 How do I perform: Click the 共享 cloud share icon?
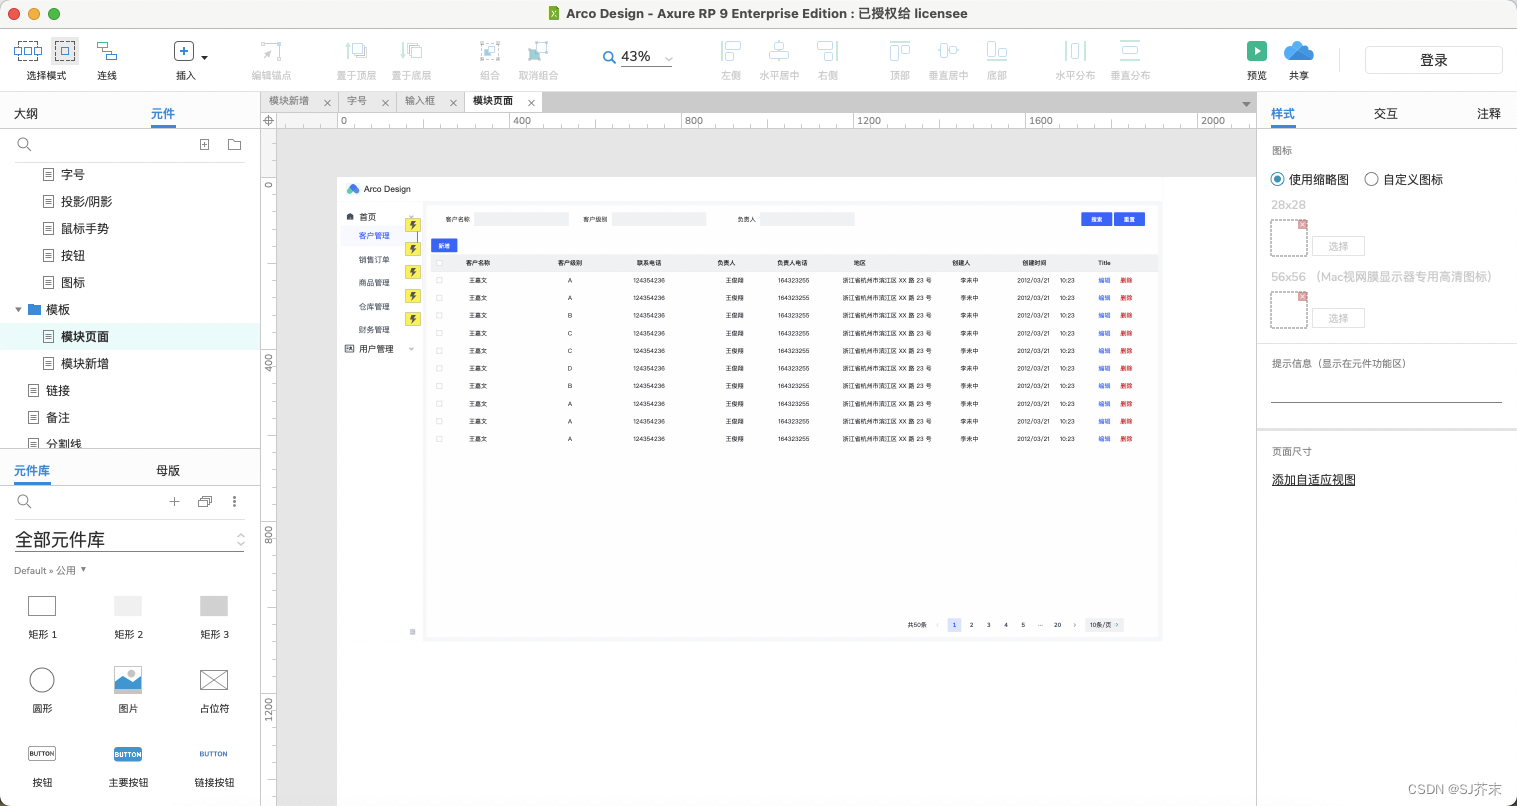(x=1298, y=51)
